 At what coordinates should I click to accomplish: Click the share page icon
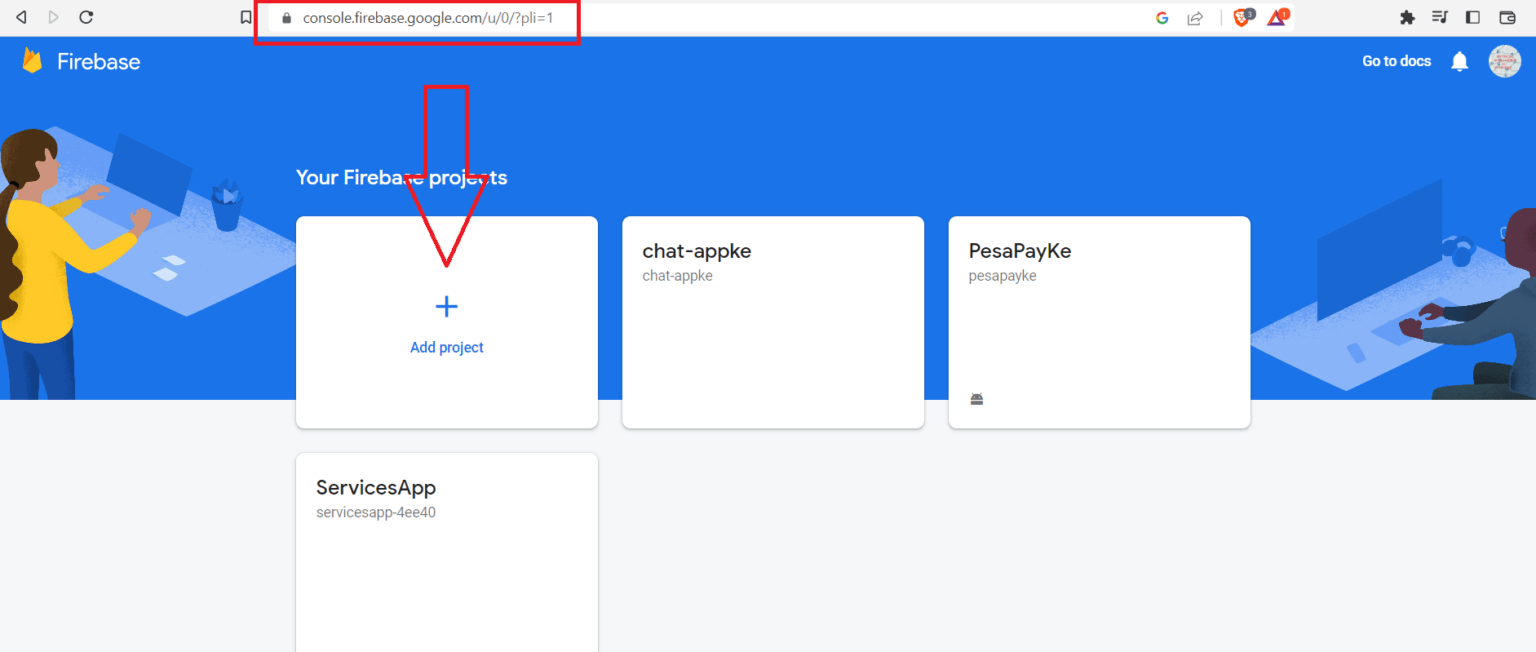1194,17
